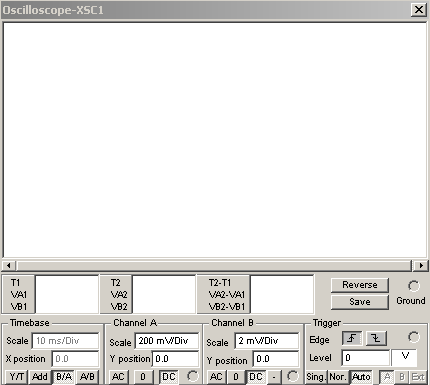
Task: Select B/A display mode
Action: pos(64,377)
